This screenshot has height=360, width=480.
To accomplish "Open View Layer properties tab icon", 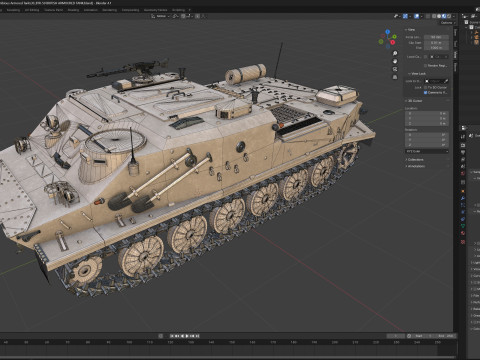I will 463,159.
